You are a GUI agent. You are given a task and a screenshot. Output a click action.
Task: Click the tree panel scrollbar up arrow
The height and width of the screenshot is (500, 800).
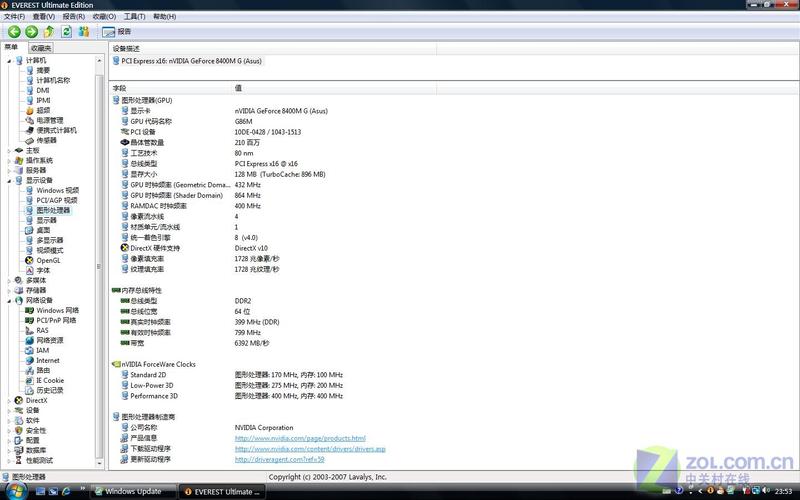click(99, 60)
